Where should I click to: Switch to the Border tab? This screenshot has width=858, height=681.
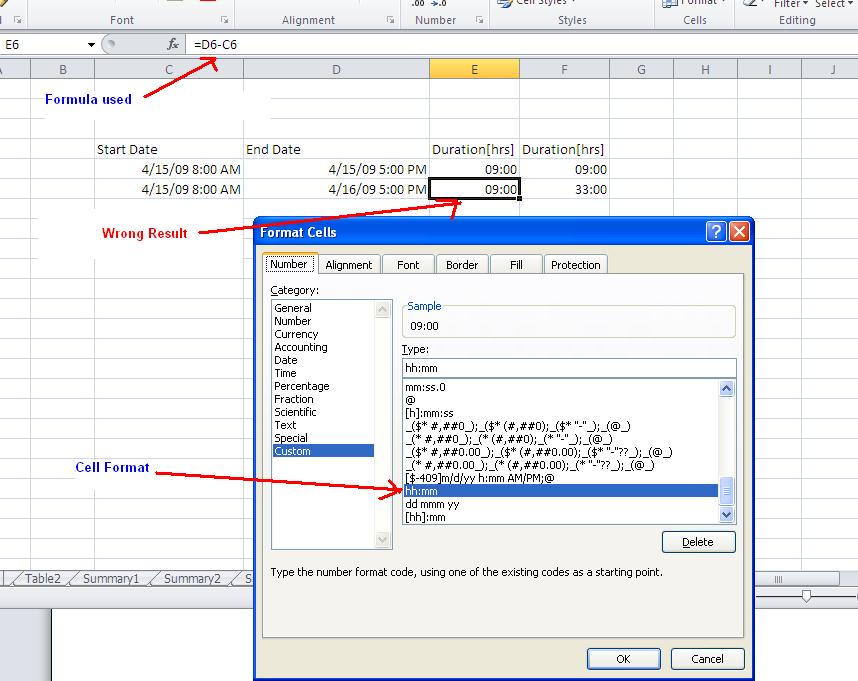[462, 264]
